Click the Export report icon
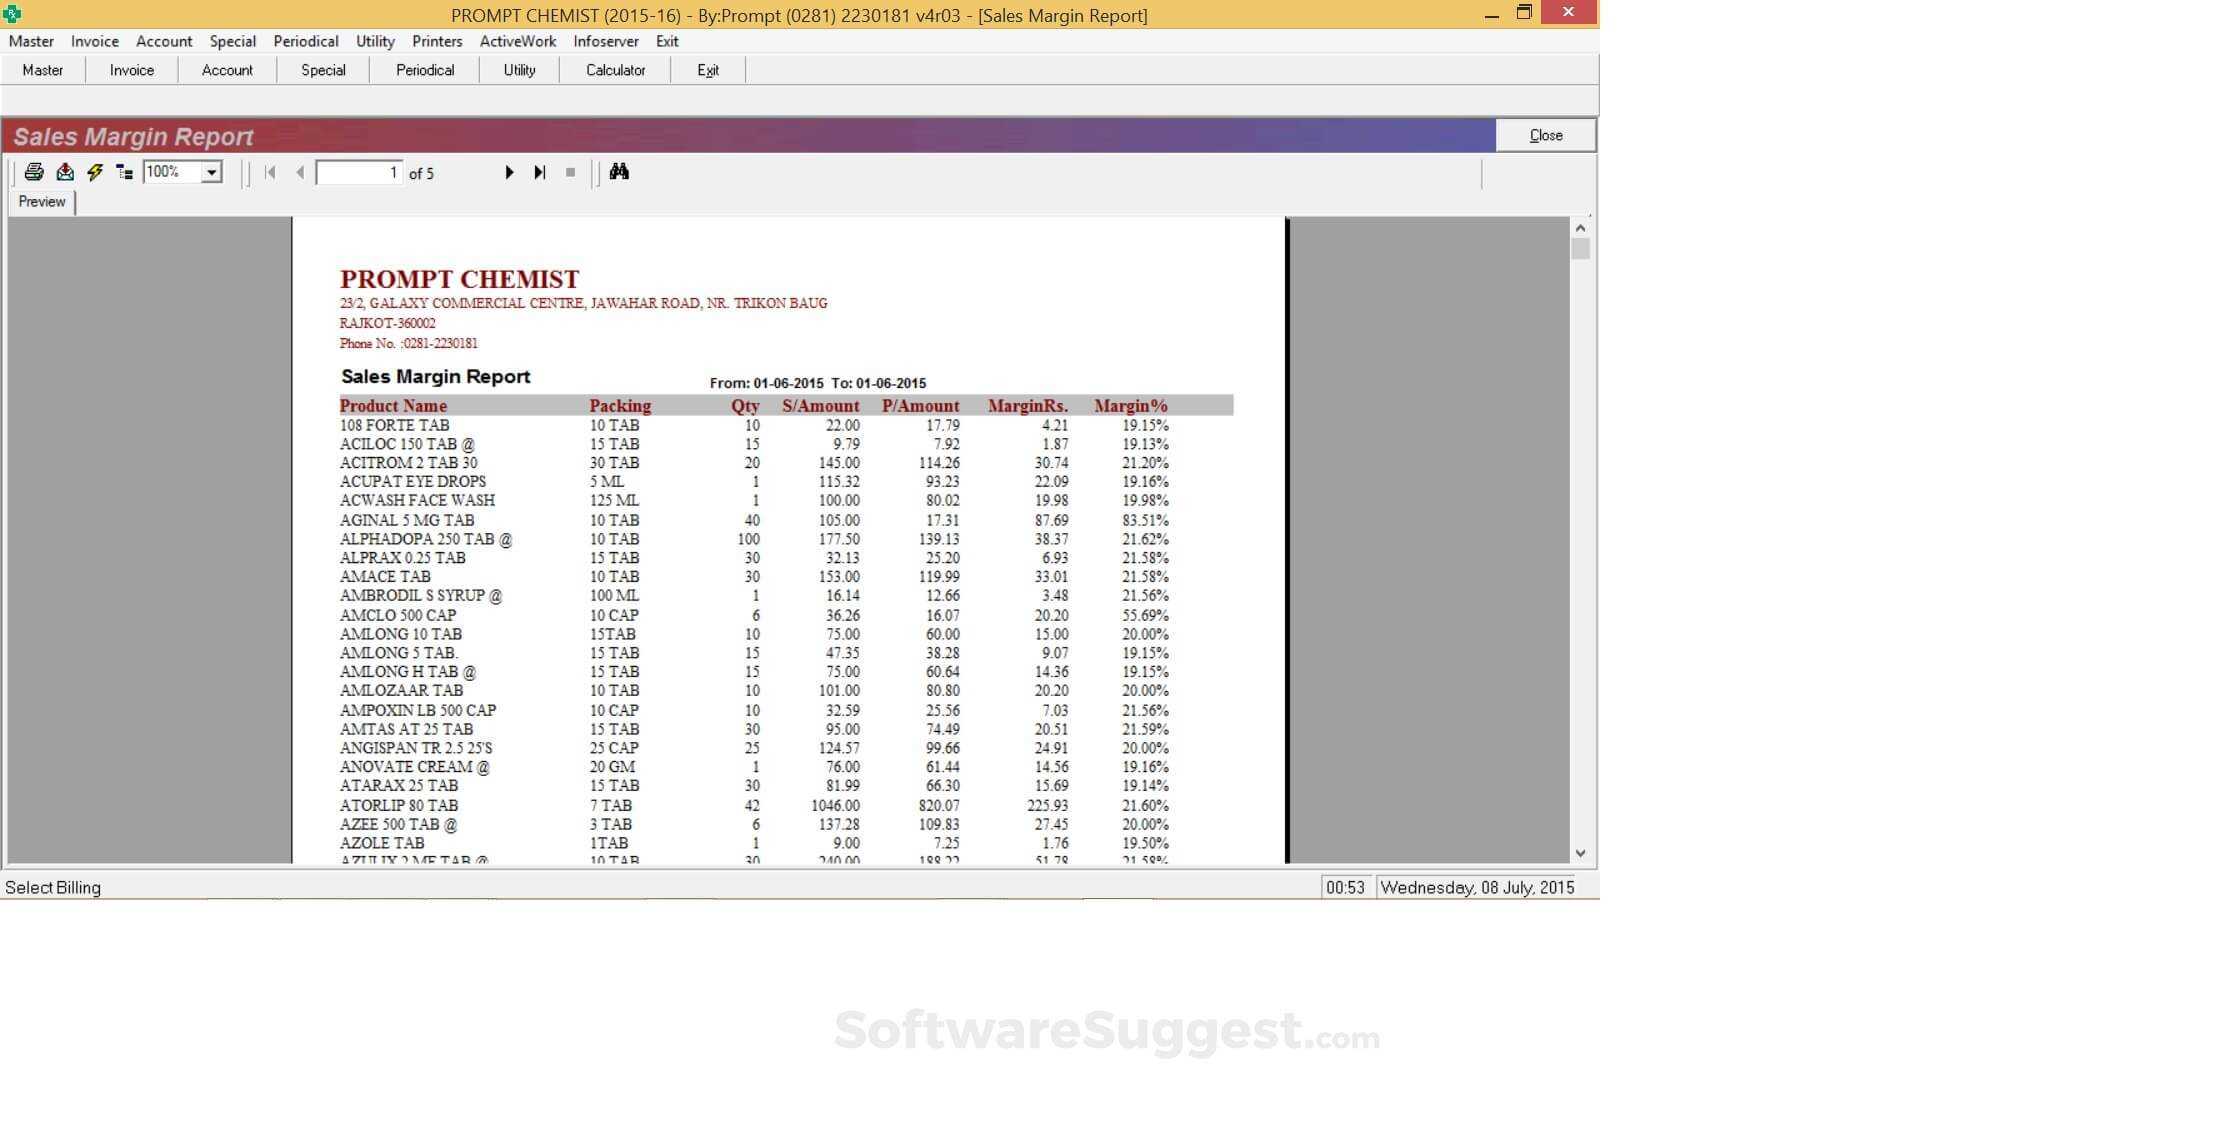 [x=65, y=172]
